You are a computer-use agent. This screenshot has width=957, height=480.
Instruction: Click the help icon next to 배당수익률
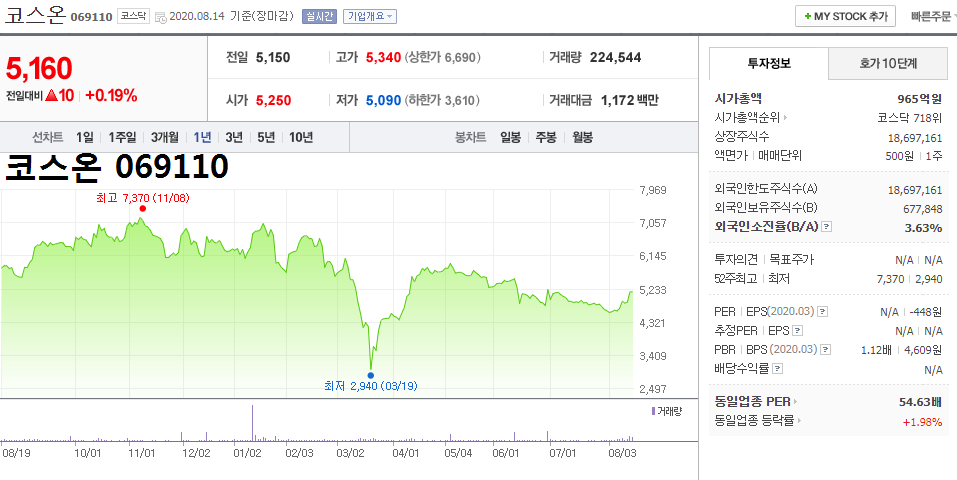click(x=778, y=369)
